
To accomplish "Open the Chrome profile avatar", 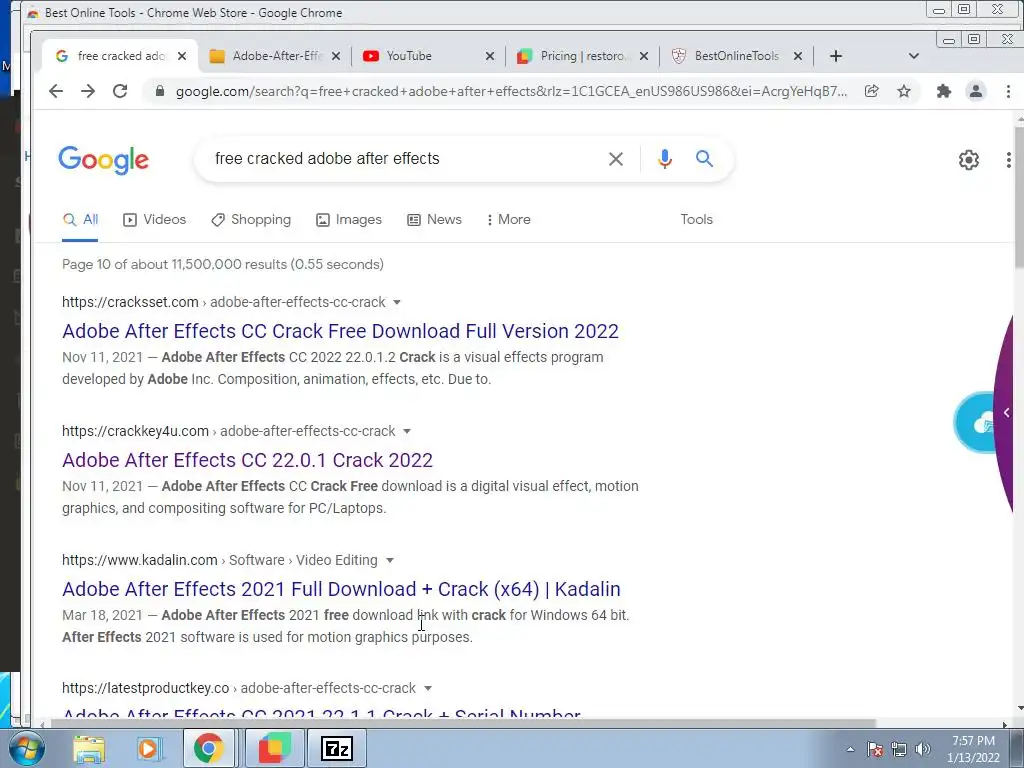I will (976, 91).
